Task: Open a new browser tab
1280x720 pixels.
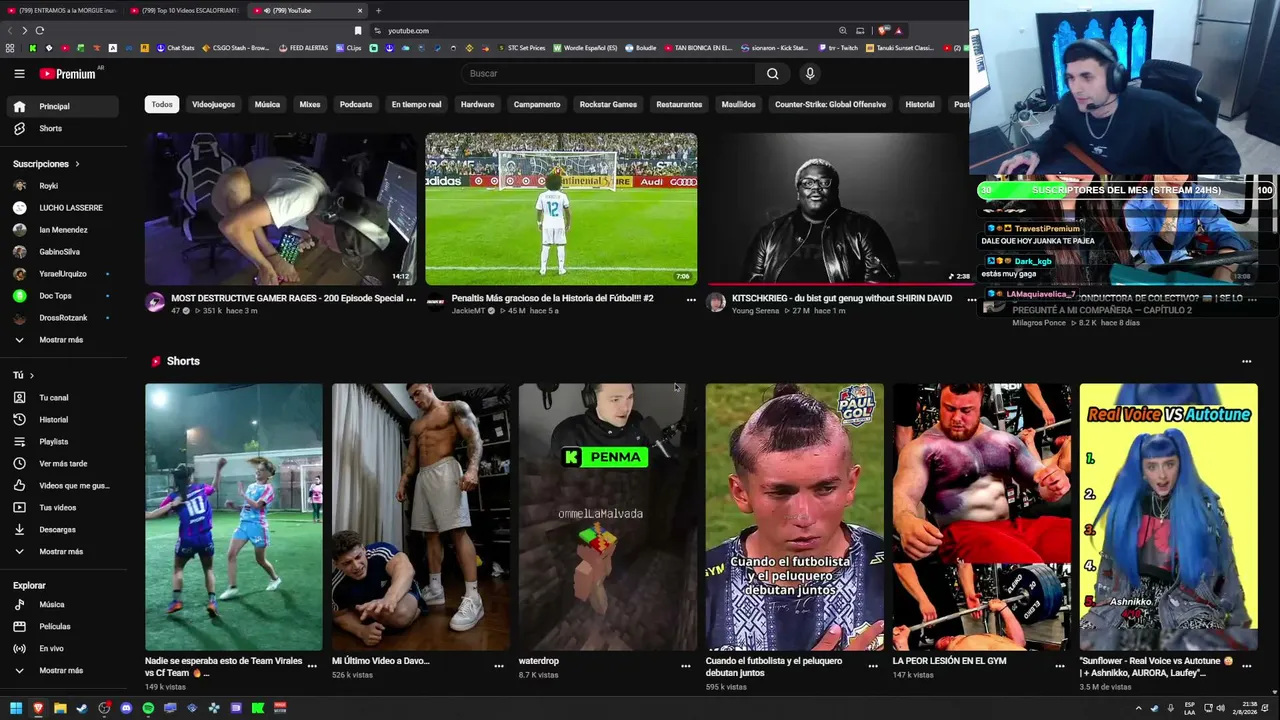Action: pyautogui.click(x=378, y=10)
